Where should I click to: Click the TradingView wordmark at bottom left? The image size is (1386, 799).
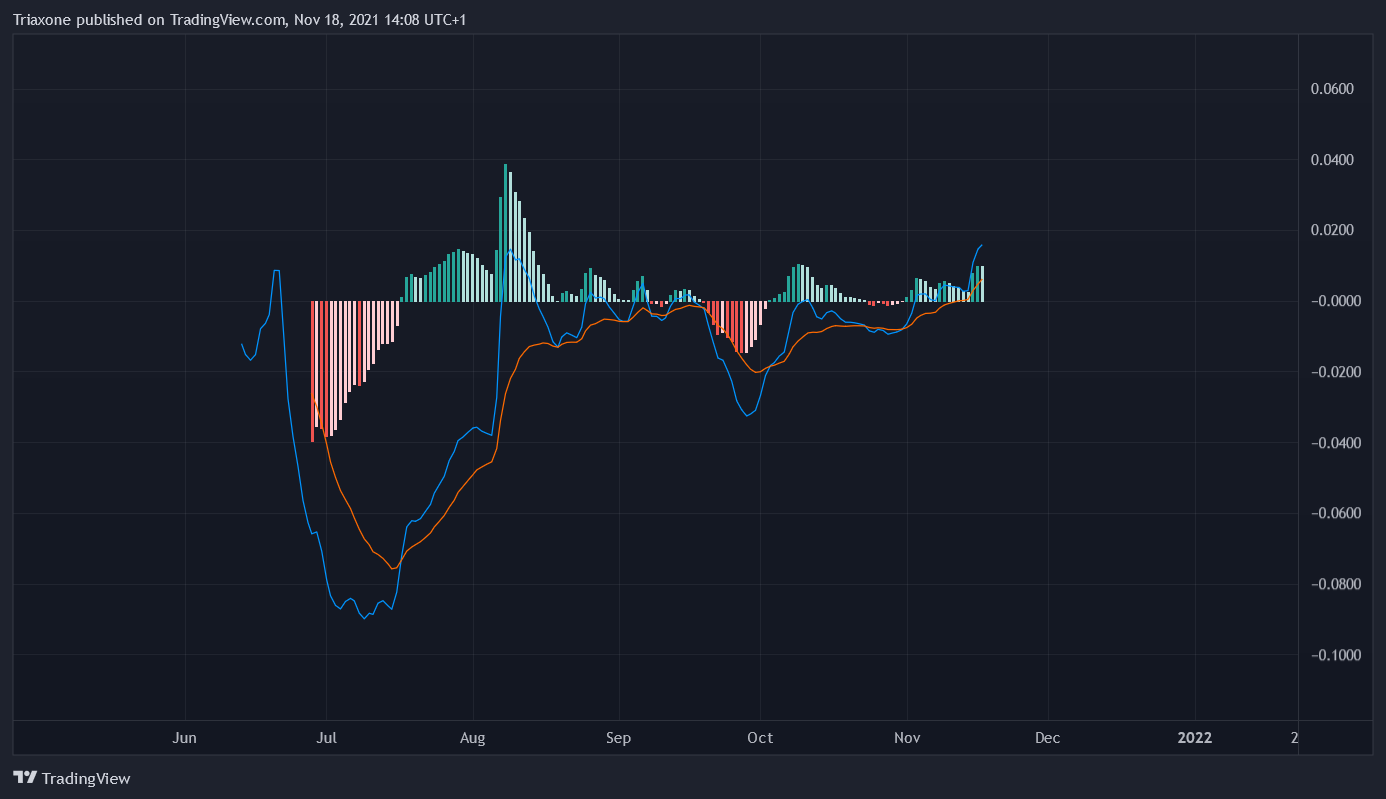click(x=86, y=778)
